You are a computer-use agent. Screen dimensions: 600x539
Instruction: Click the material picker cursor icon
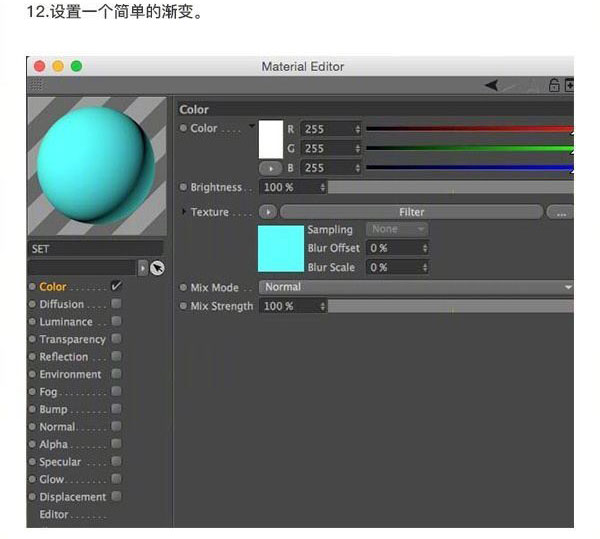click(157, 268)
